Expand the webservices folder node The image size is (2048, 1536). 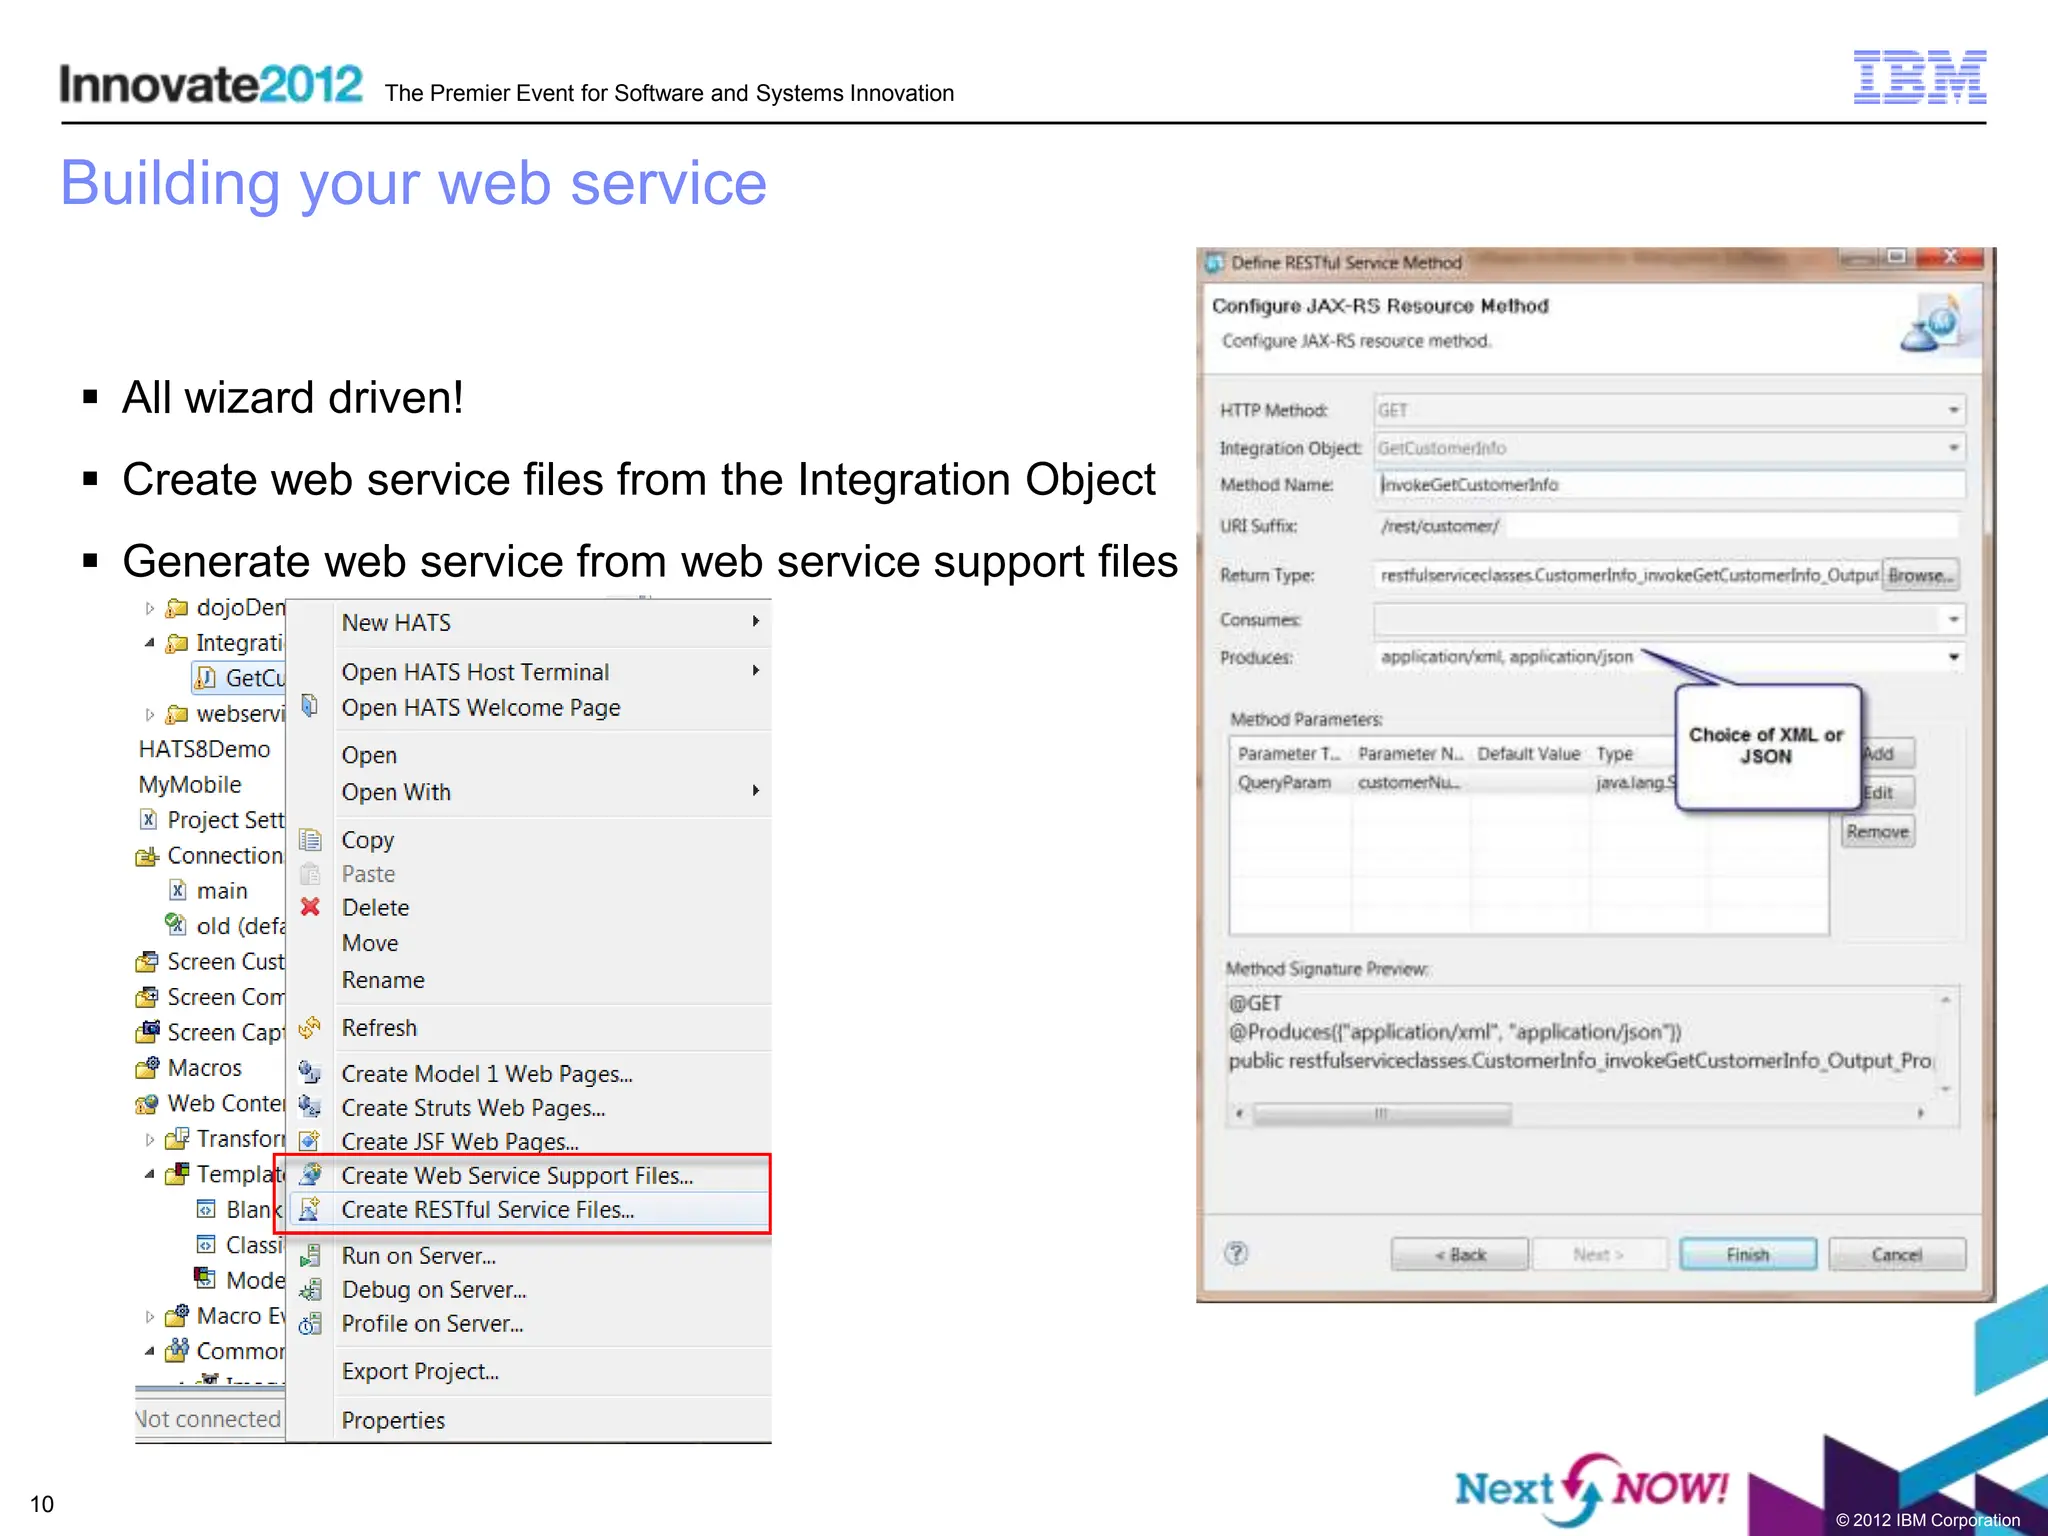tap(150, 714)
